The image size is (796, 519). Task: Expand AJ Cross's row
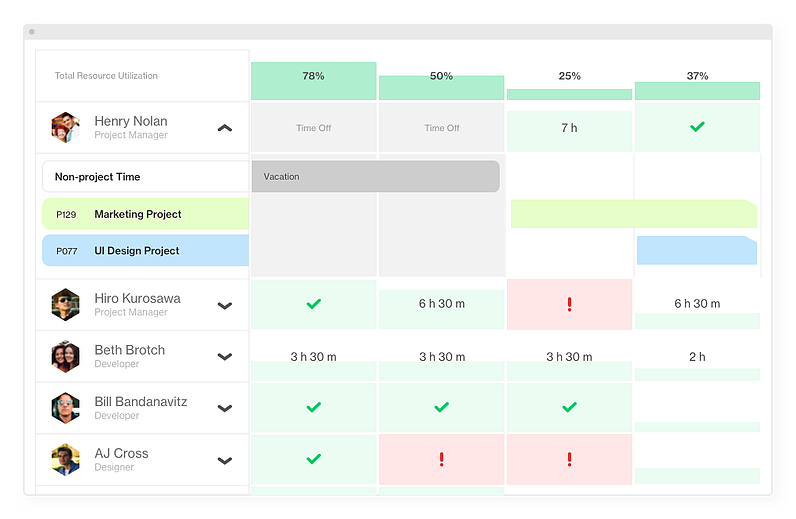pyautogui.click(x=224, y=461)
